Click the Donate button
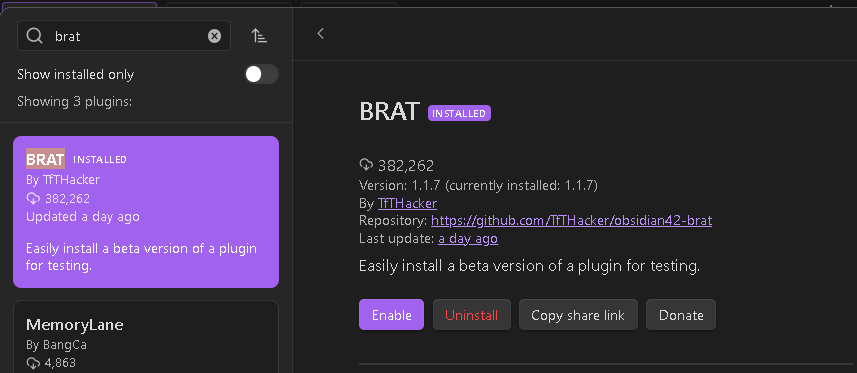 [x=681, y=315]
